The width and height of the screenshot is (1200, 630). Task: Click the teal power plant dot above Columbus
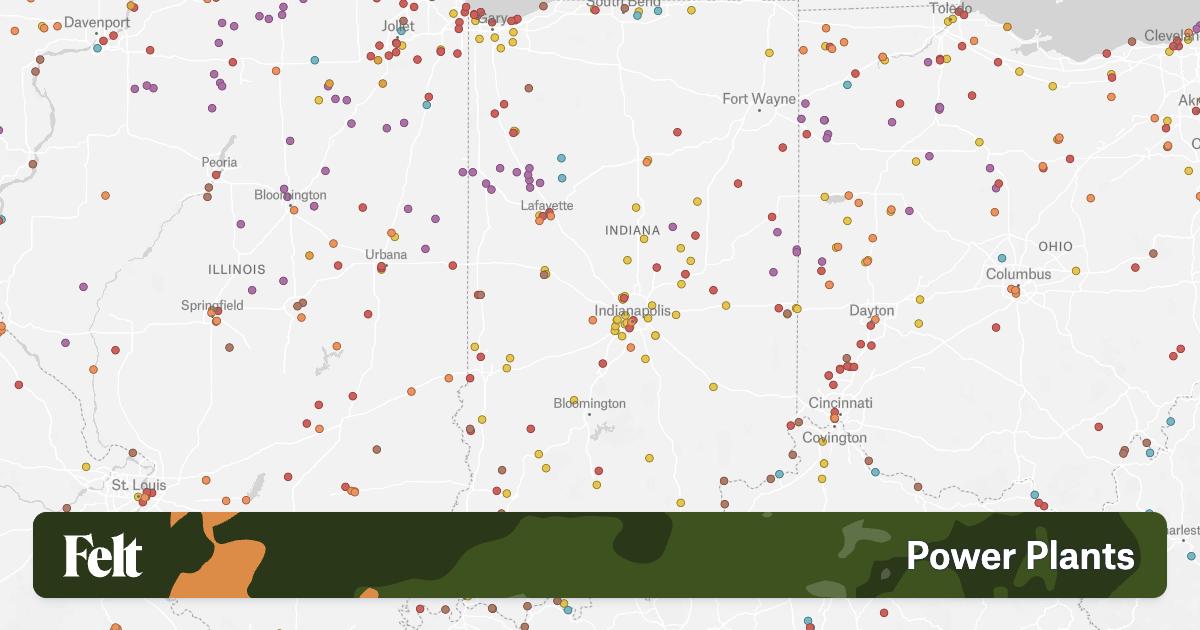tap(1001, 258)
